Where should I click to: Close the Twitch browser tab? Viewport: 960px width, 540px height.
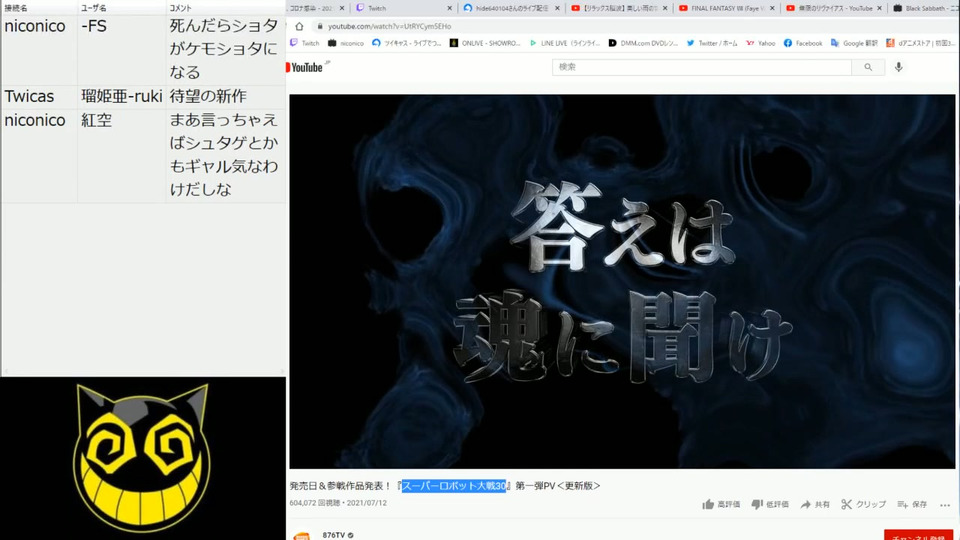[449, 8]
